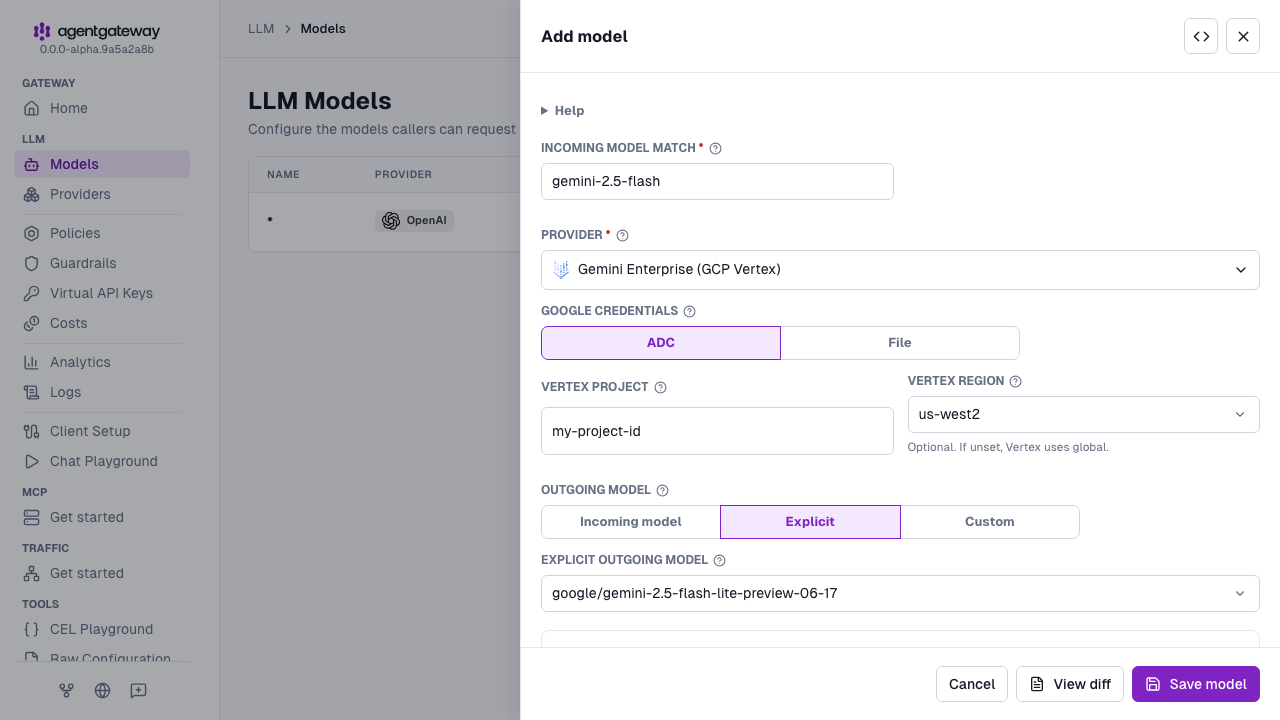
Task: Go to Models in the sidebar
Action: coord(102,164)
